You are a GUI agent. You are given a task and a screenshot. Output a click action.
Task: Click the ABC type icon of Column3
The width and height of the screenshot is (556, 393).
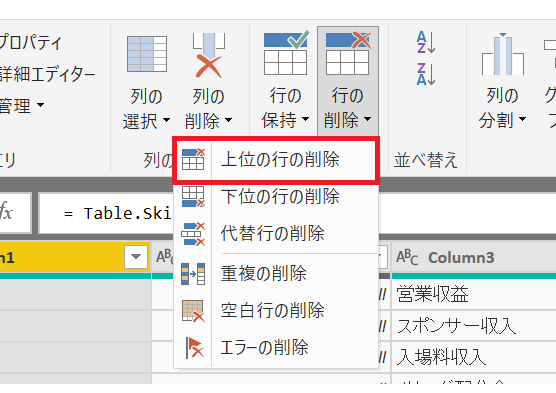click(x=407, y=257)
